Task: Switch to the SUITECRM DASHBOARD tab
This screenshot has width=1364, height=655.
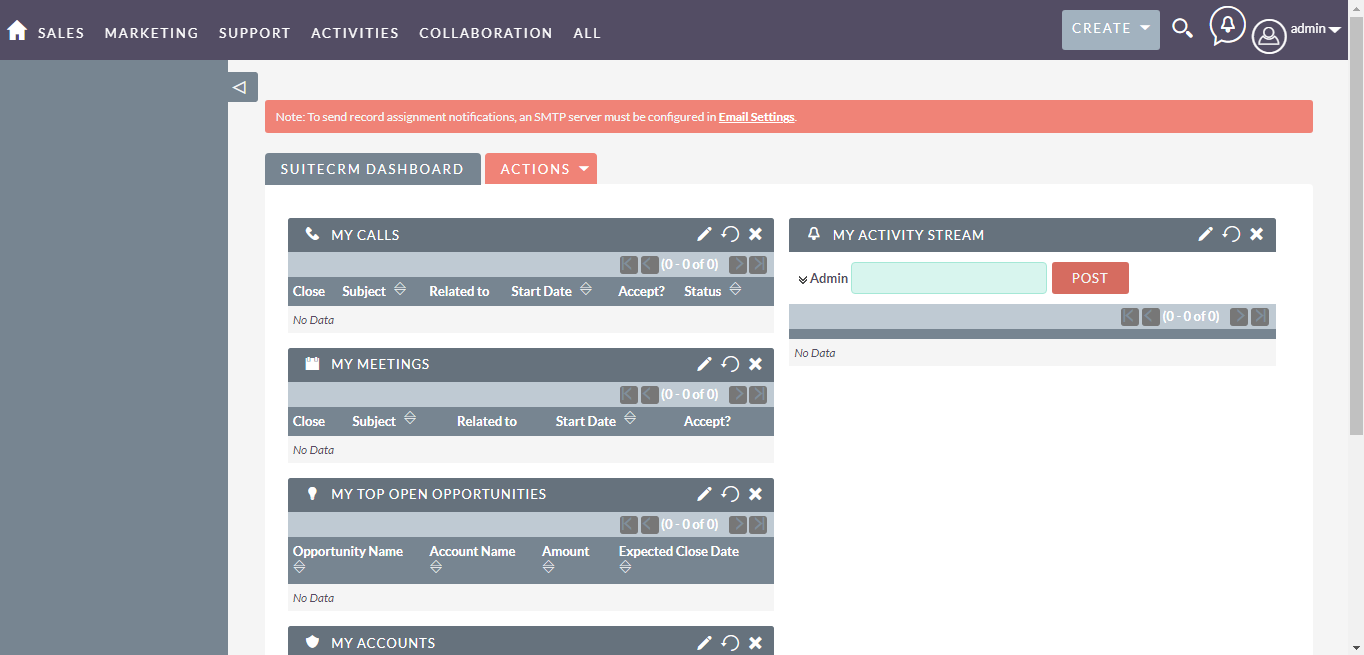Action: (x=372, y=168)
